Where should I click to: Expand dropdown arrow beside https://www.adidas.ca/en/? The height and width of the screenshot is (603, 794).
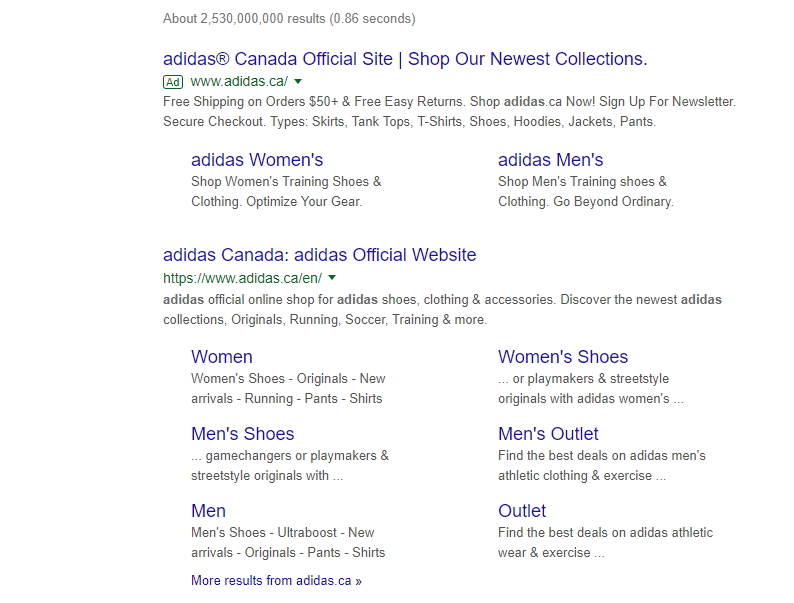click(x=332, y=277)
